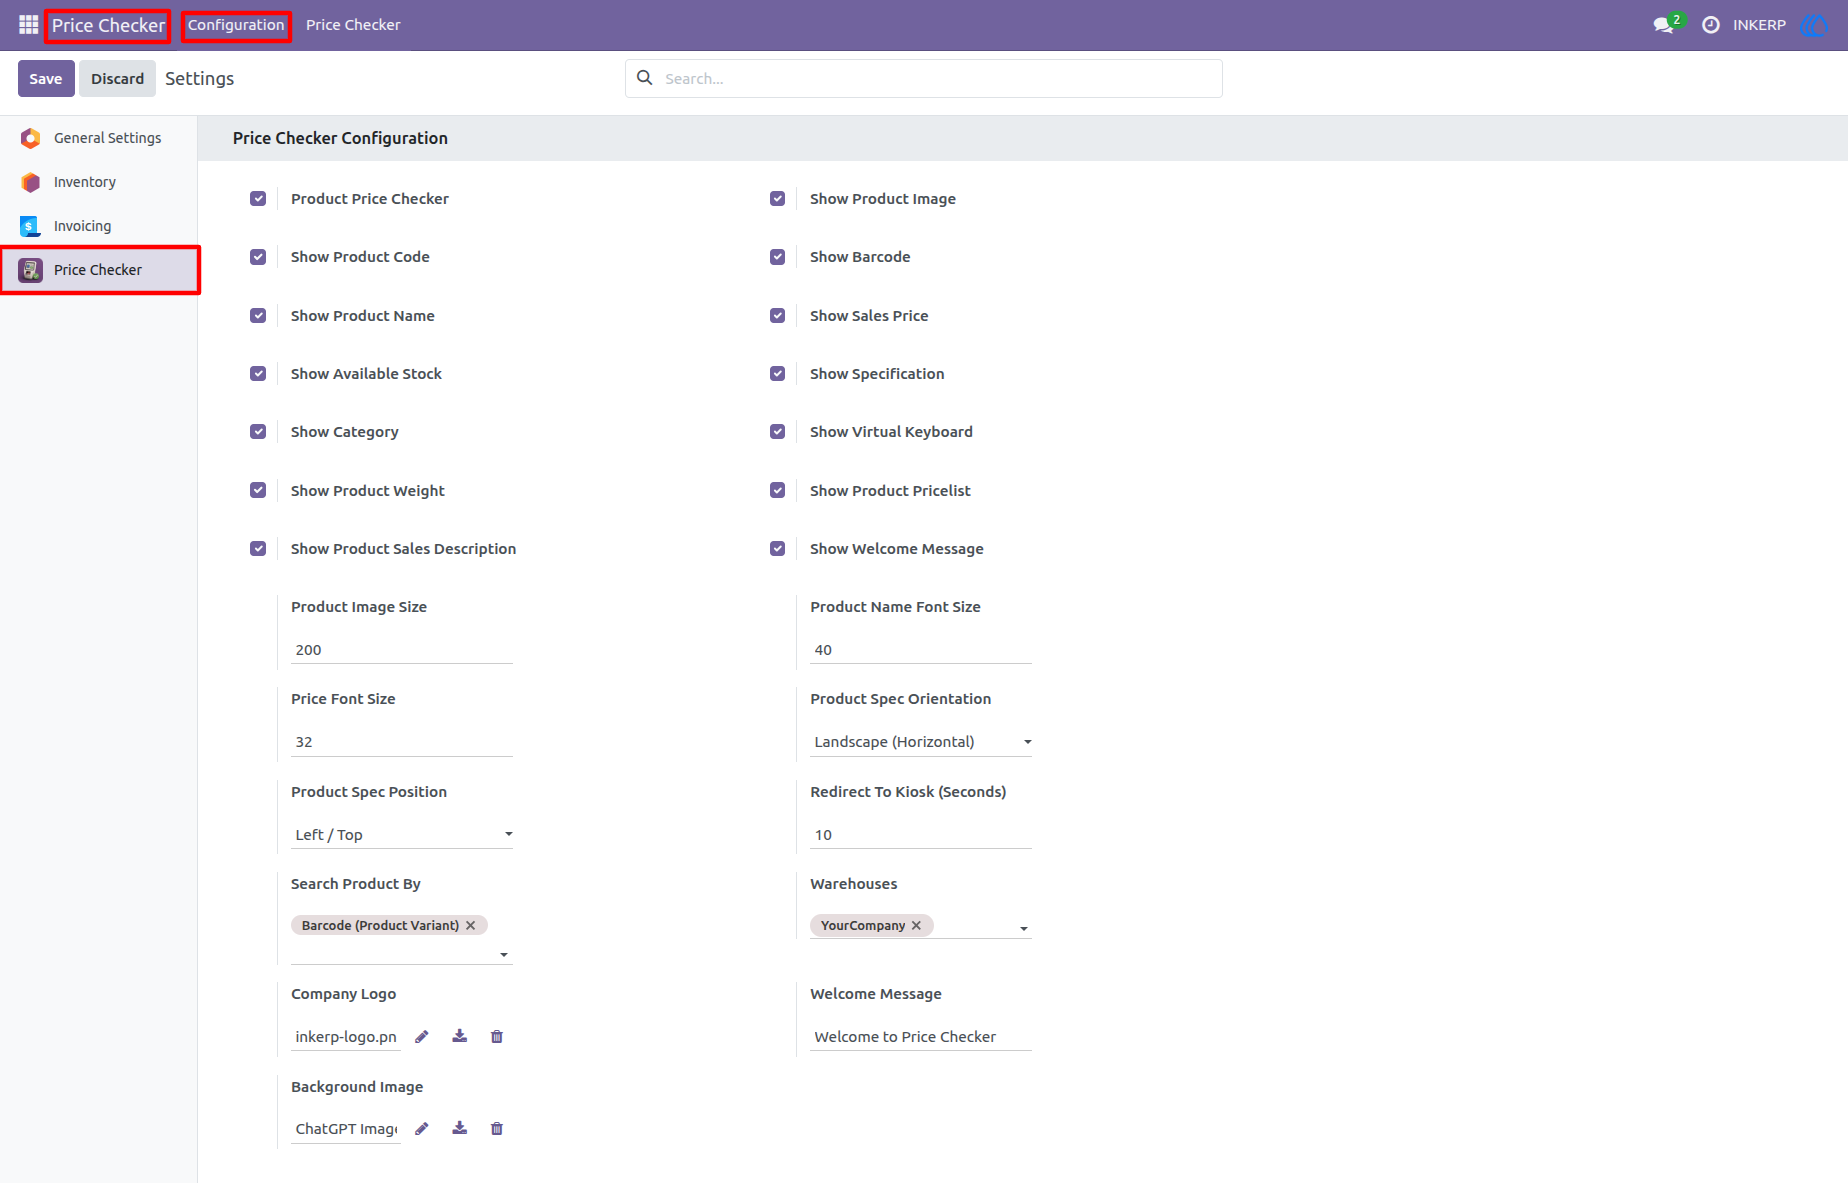Select Inventory in settings sidebar
This screenshot has width=1848, height=1183.
pos(85,182)
